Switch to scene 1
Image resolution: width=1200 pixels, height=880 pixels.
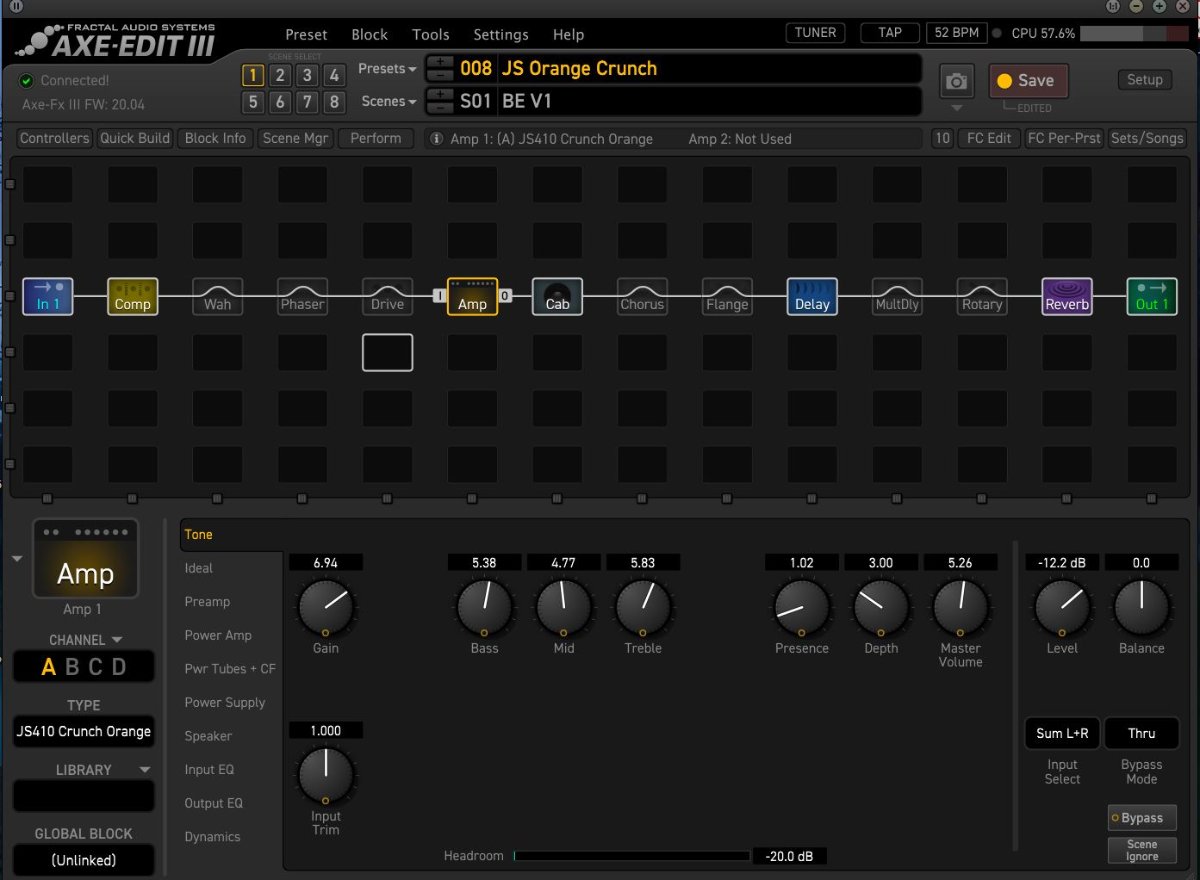pos(253,75)
